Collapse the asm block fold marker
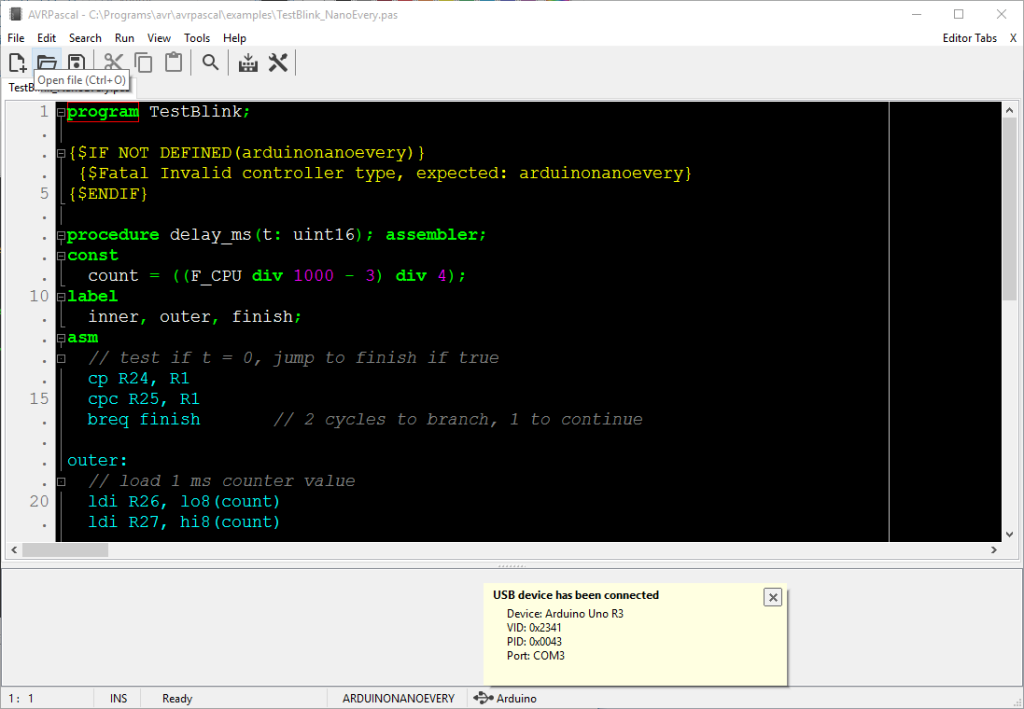1024x709 pixels. (x=61, y=338)
